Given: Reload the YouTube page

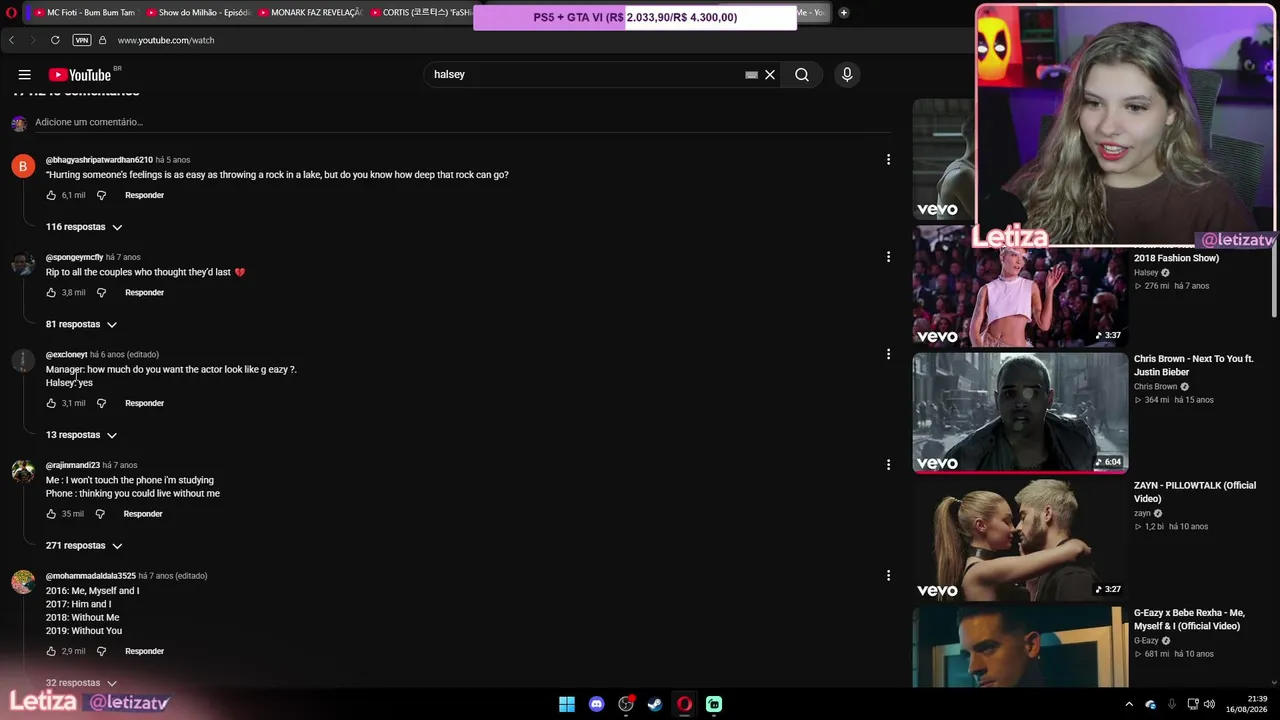Looking at the screenshot, I should (55, 40).
